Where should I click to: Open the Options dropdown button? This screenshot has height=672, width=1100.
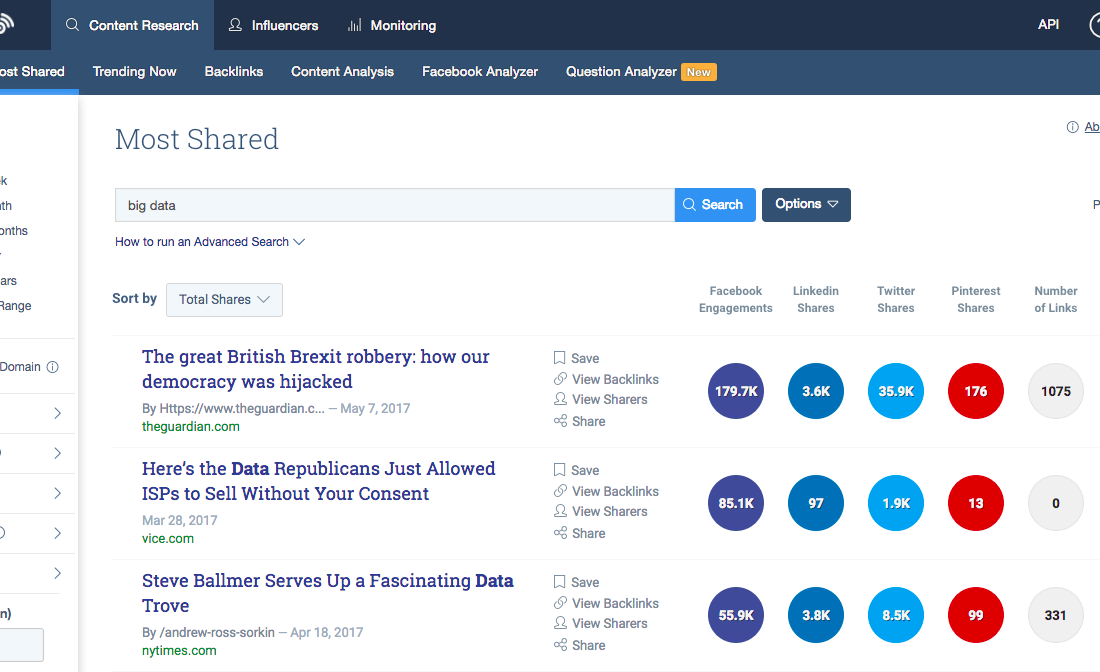[806, 204]
